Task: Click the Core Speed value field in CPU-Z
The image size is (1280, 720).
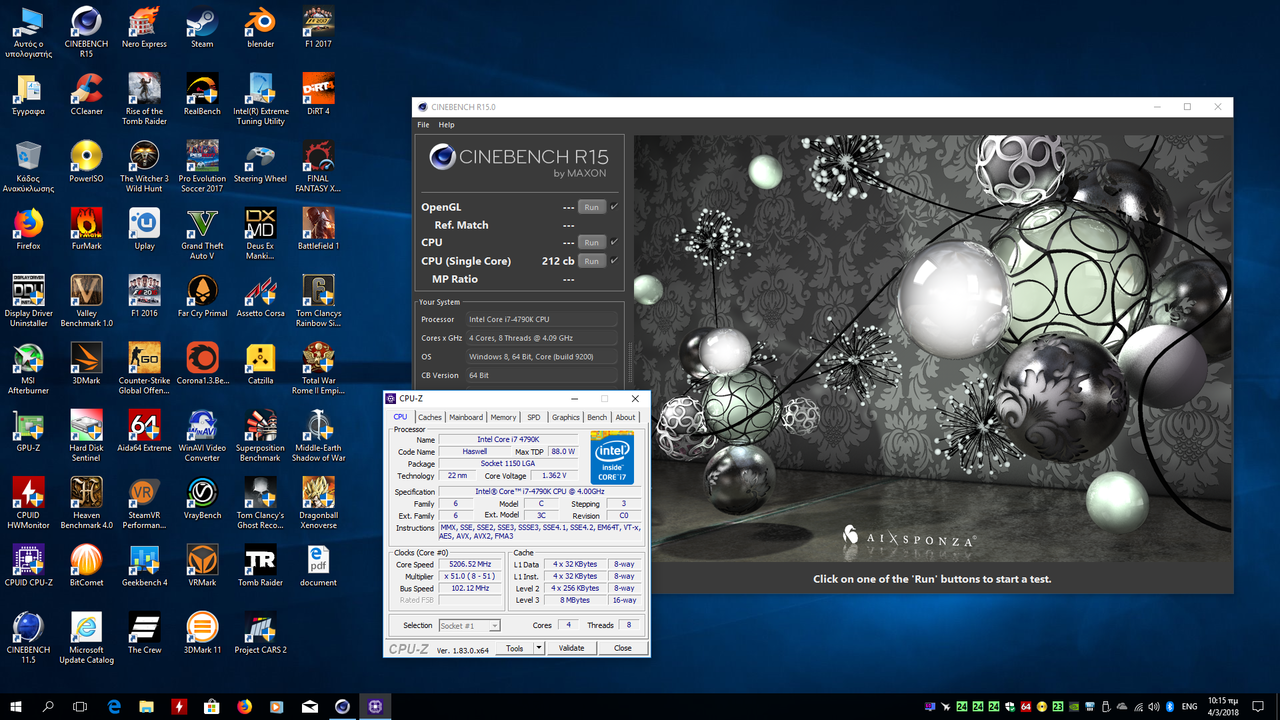Action: pyautogui.click(x=470, y=565)
